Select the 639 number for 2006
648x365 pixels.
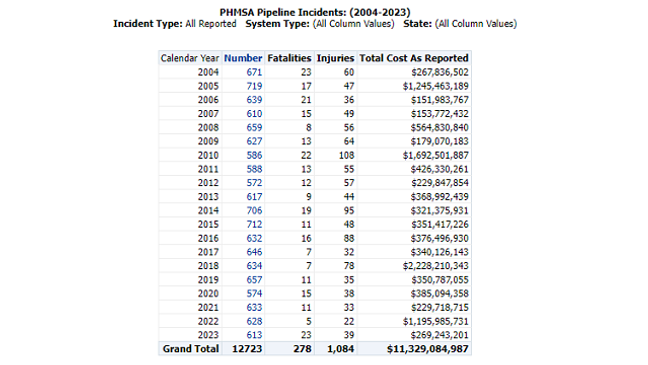(x=254, y=100)
